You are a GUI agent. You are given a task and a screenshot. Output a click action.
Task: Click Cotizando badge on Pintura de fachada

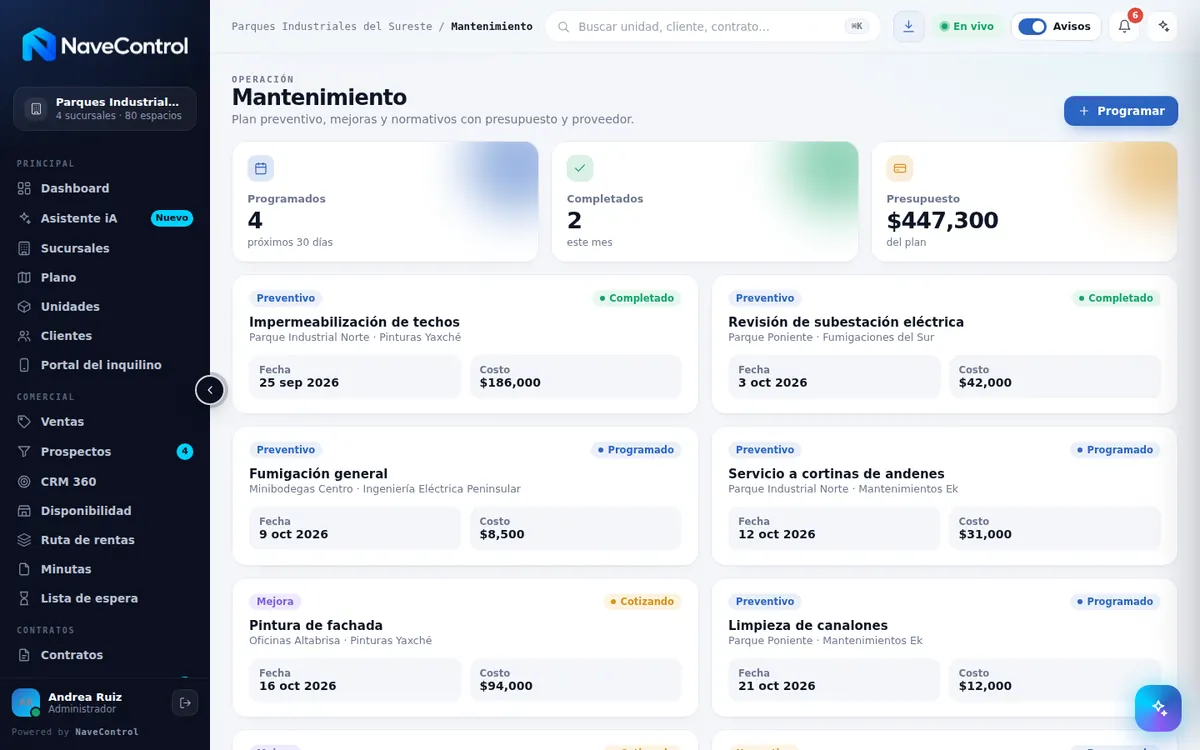tap(643, 602)
